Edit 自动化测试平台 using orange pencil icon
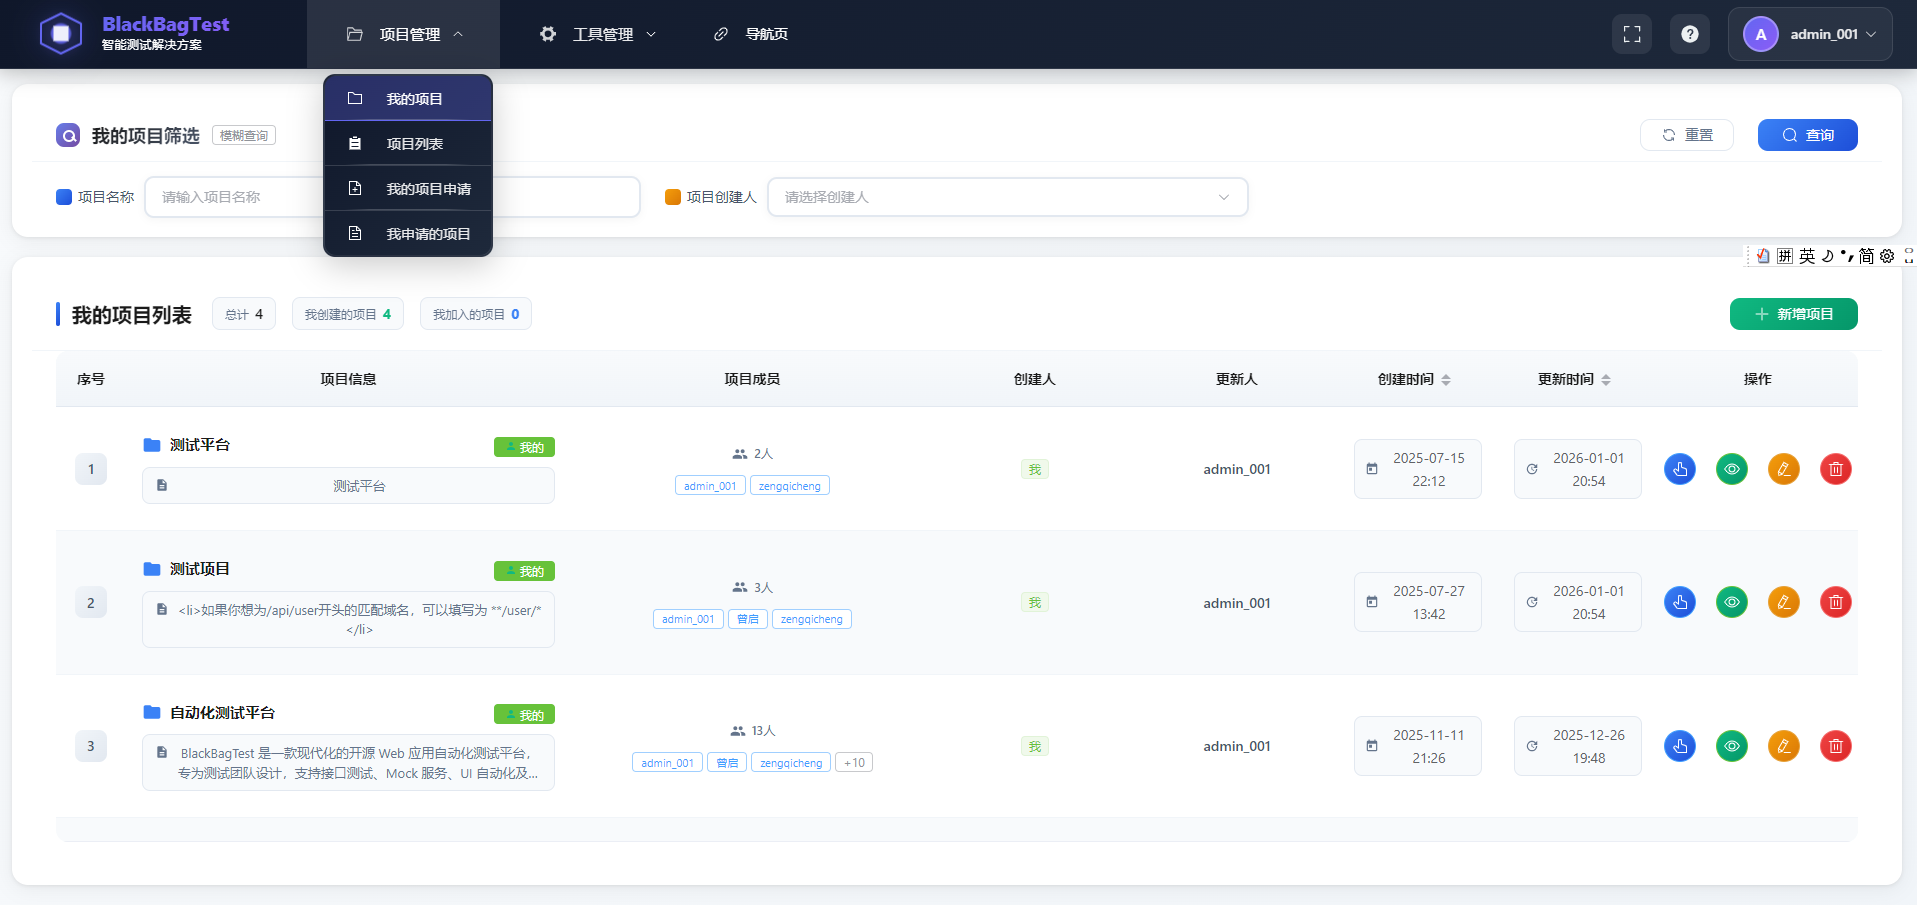This screenshot has width=1917, height=905. (1783, 746)
